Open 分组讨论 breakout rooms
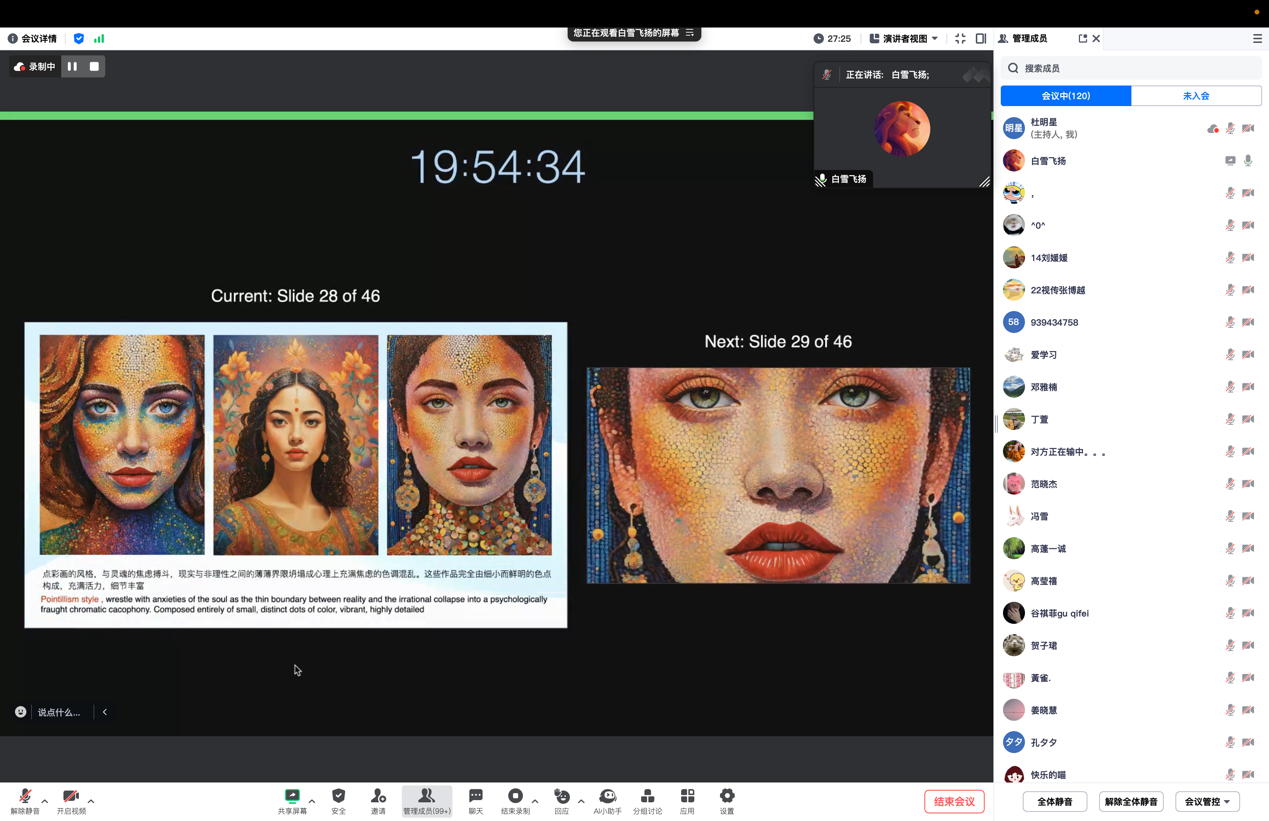Screen dimensions: 1269x821 coord(647,801)
